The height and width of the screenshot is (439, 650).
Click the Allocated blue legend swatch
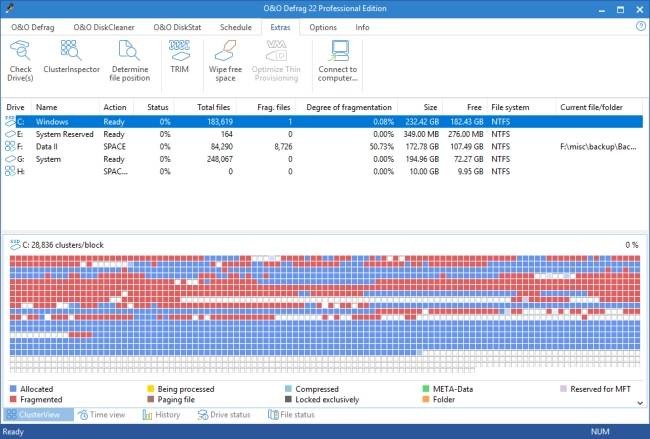pyautogui.click(x=13, y=389)
